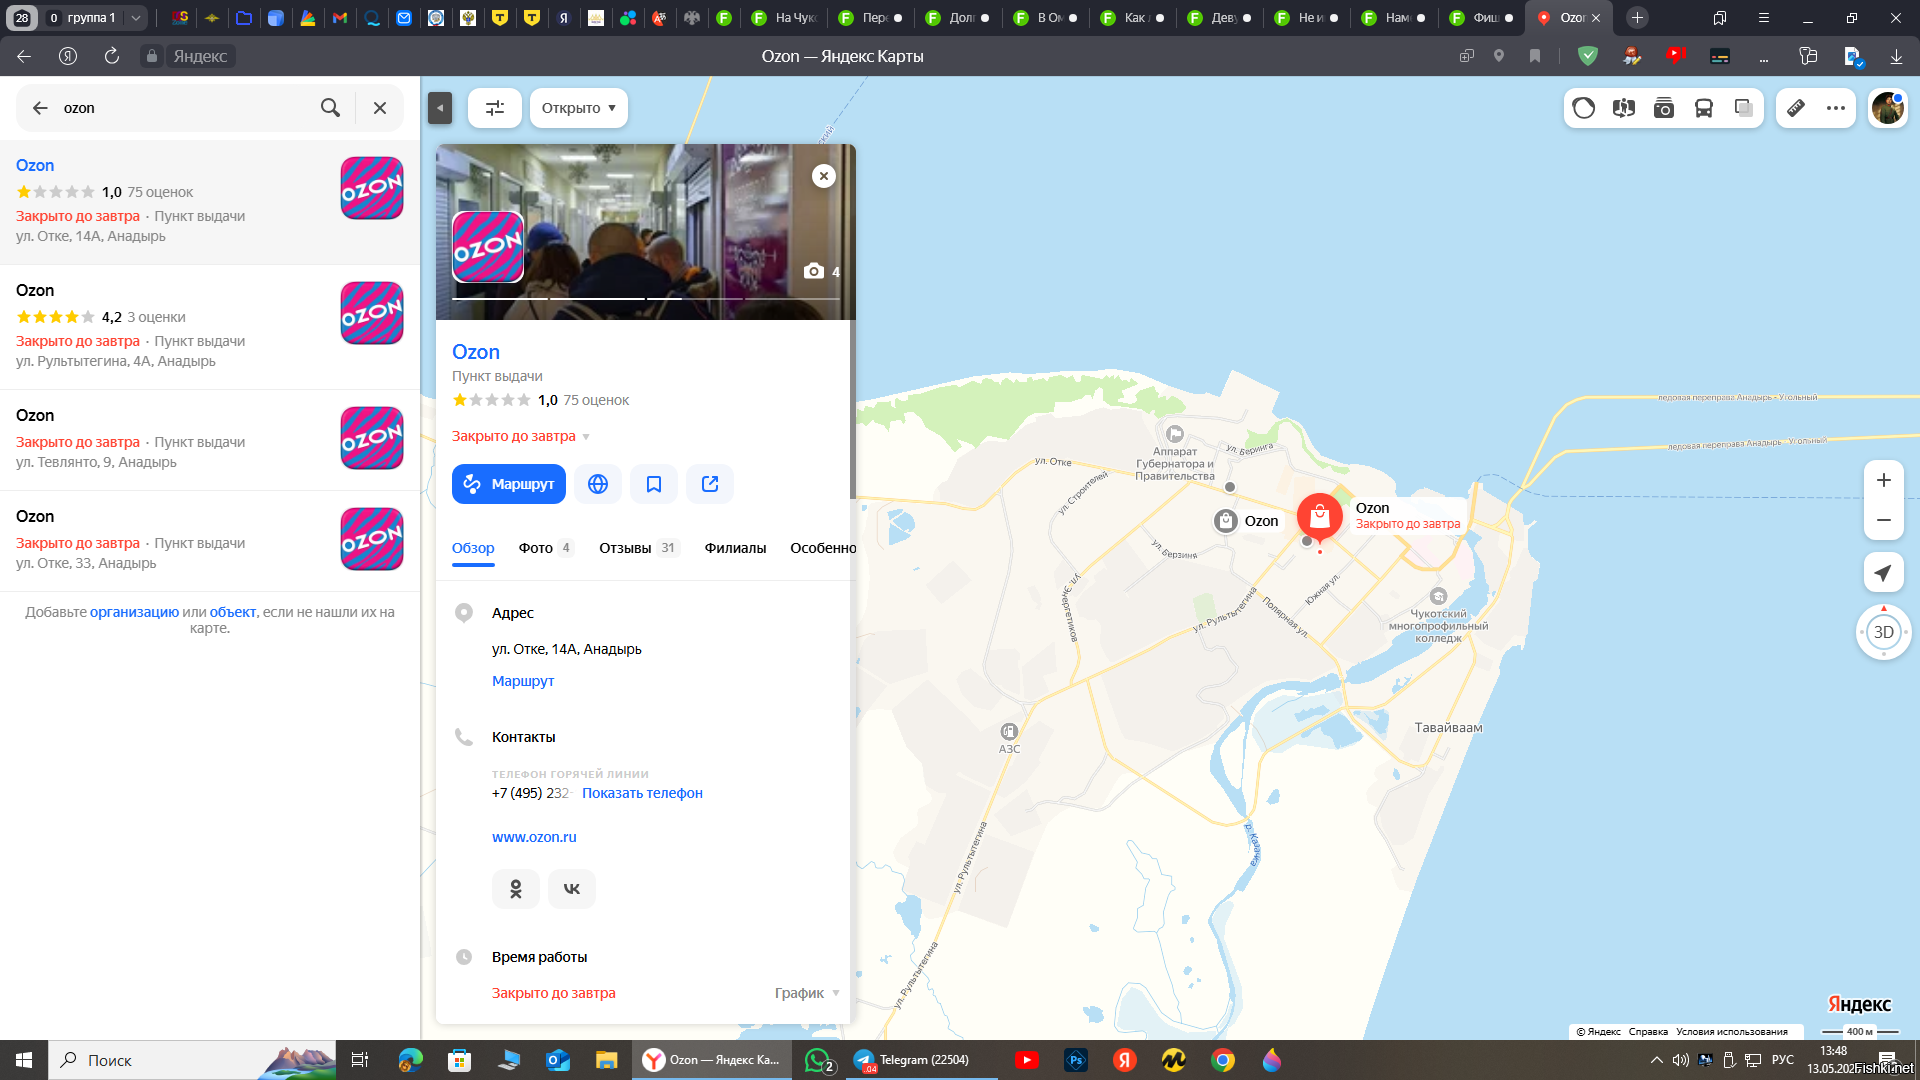Build a route with the Маршрут button
Screen dimensions: 1920x1080
point(509,484)
